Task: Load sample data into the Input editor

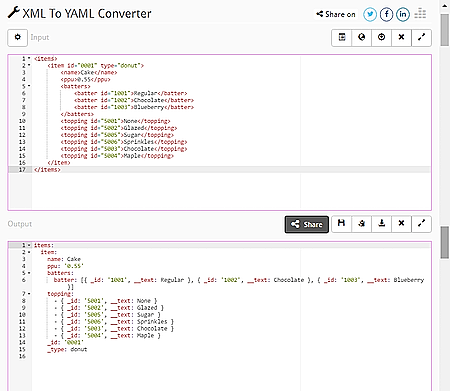Action: coord(342,37)
